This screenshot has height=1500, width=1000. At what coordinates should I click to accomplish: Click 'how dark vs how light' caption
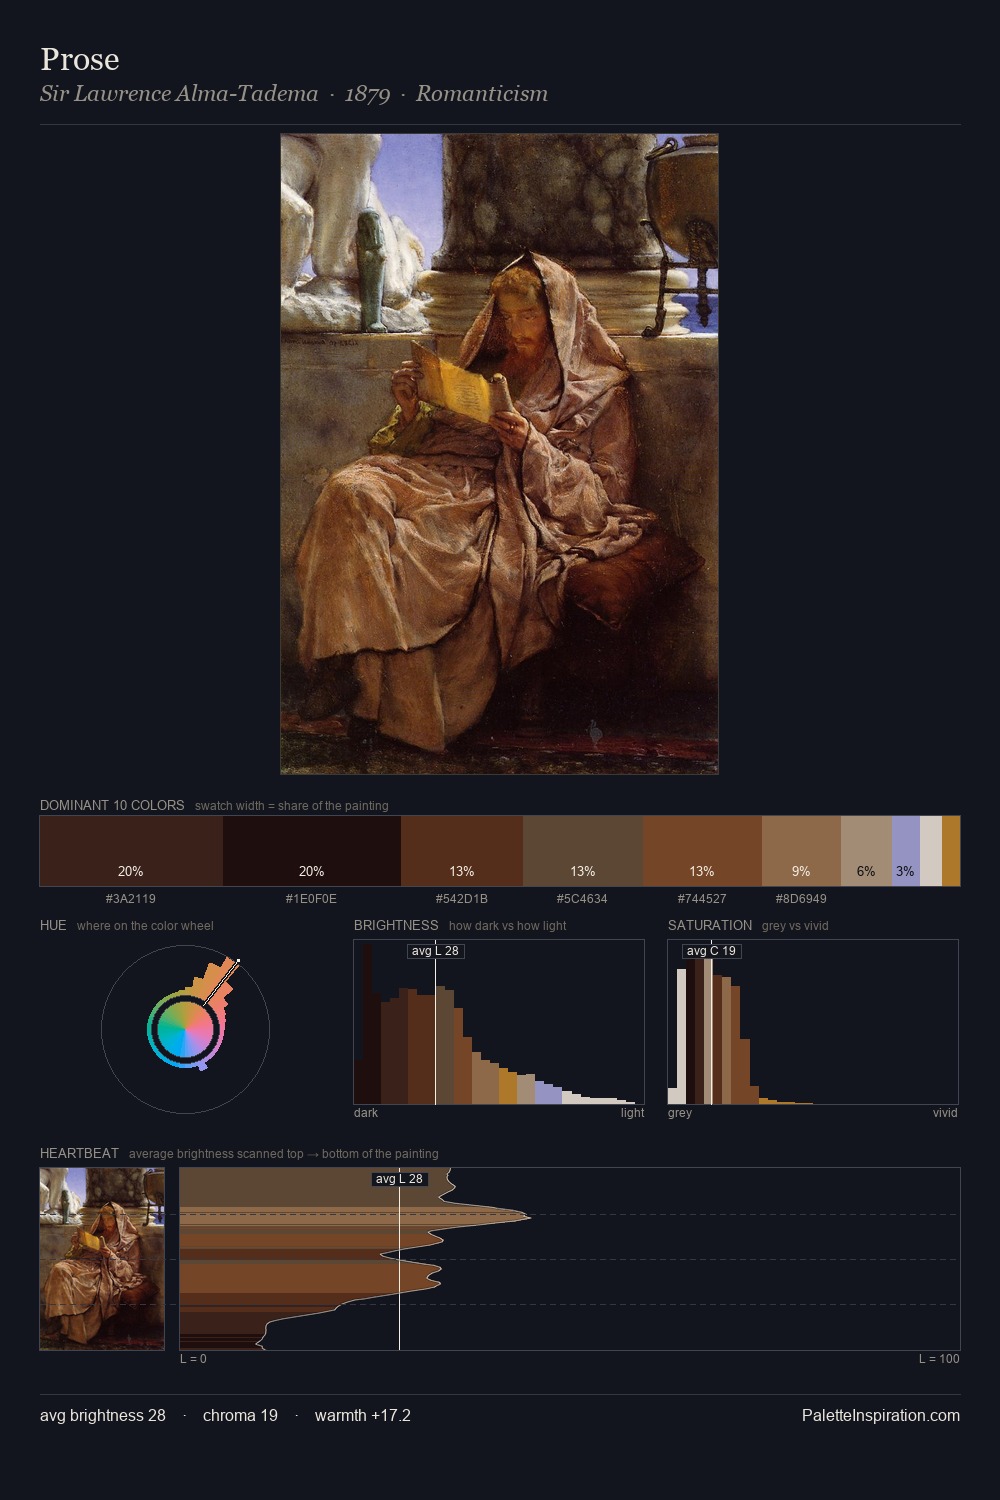tap(507, 926)
